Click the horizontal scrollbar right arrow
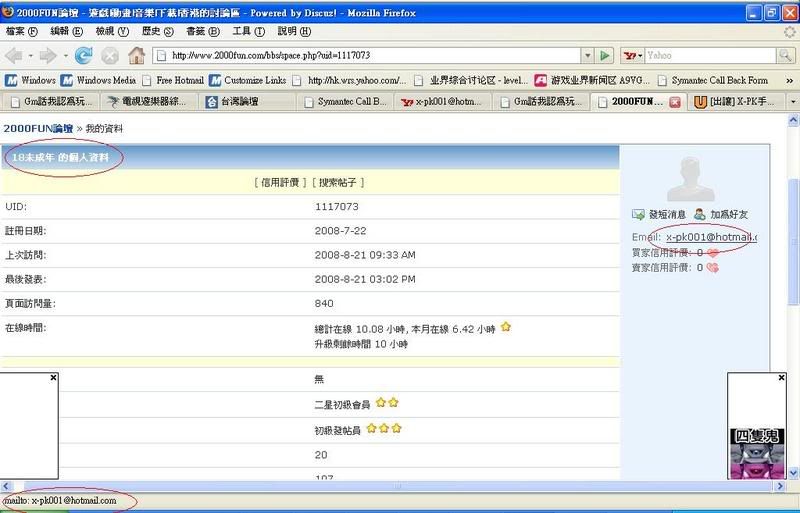 [780, 486]
